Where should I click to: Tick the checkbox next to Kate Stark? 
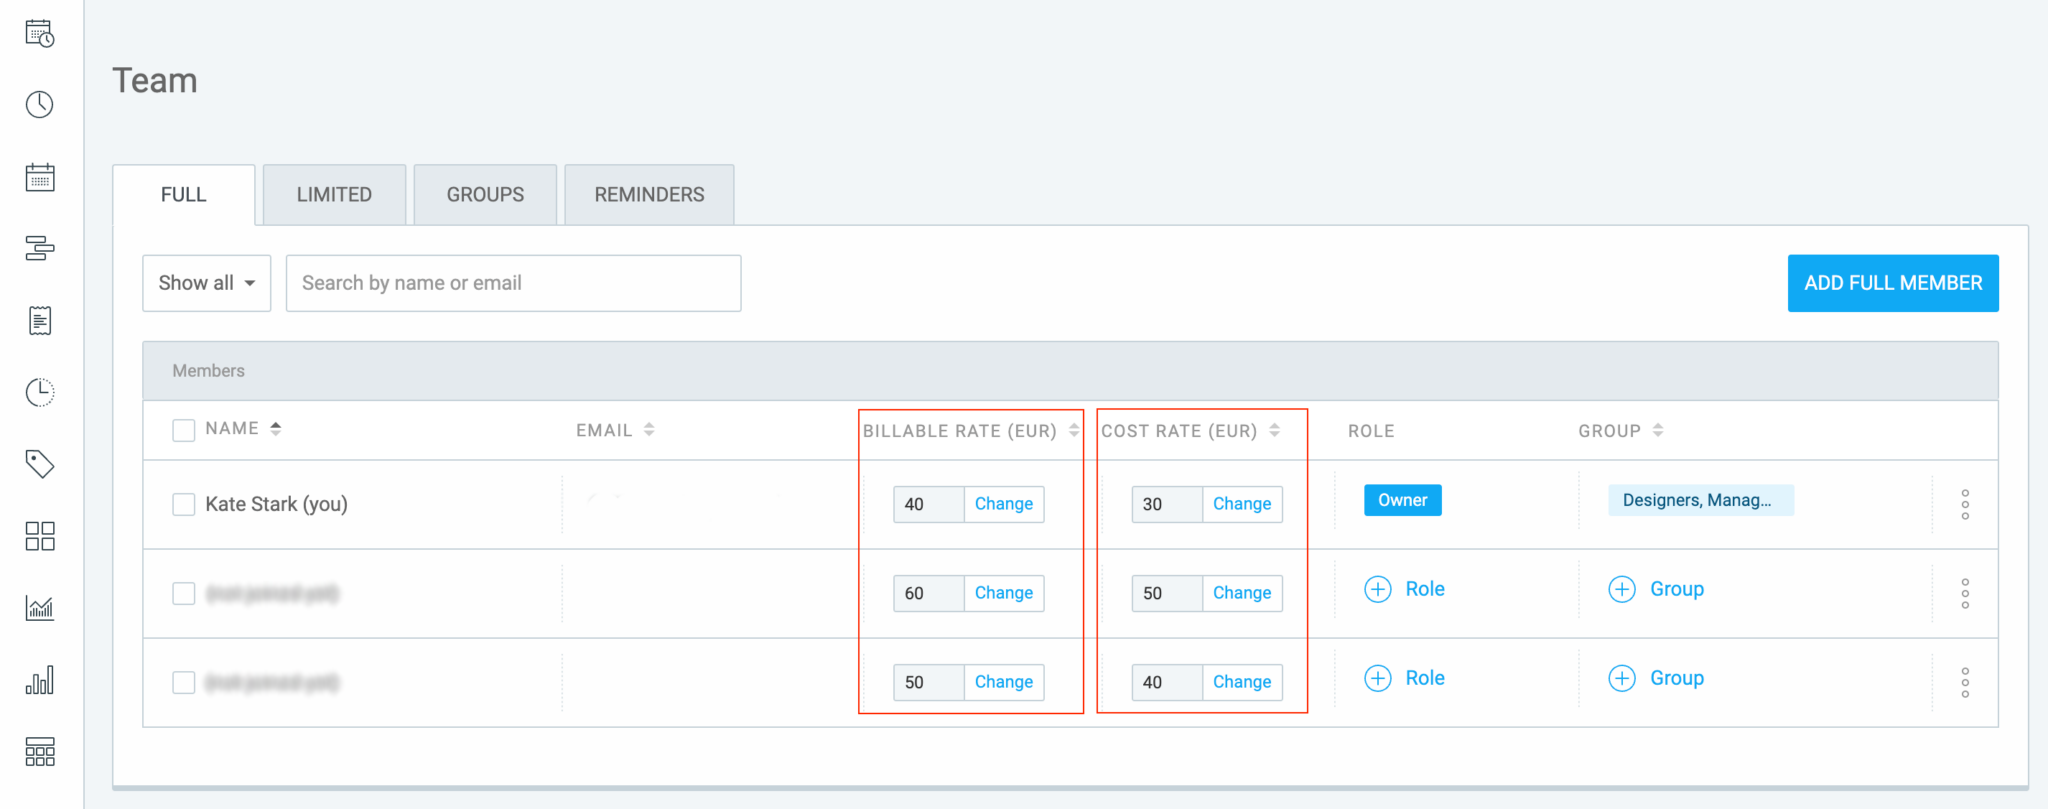tap(184, 504)
